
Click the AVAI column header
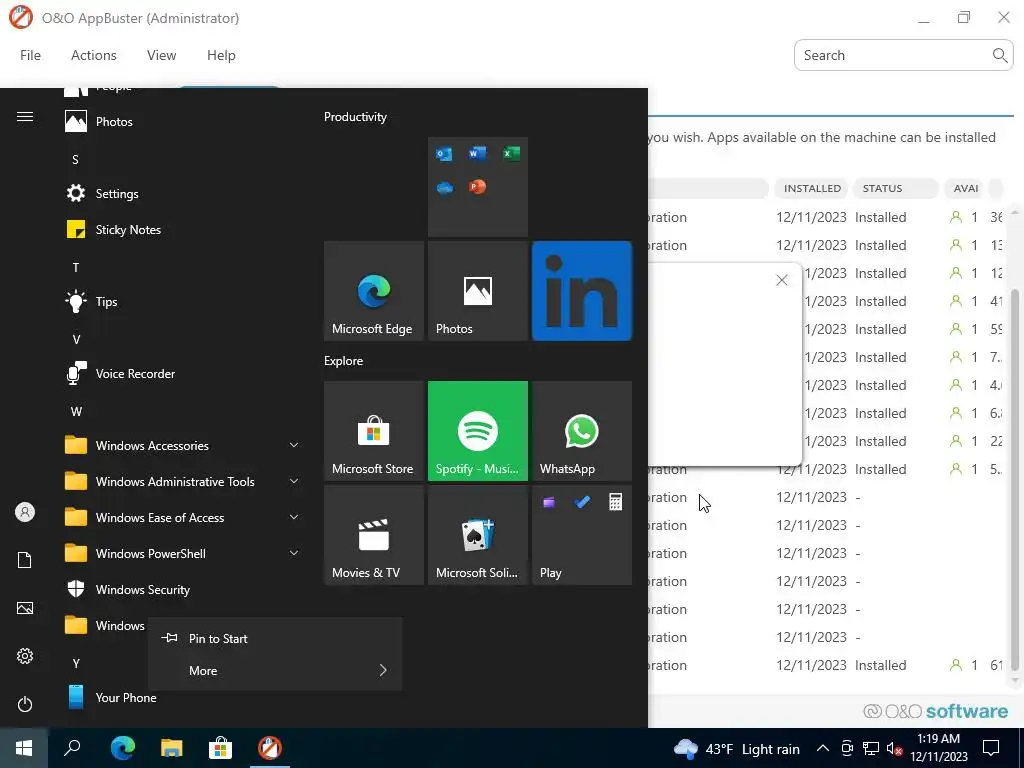point(966,188)
